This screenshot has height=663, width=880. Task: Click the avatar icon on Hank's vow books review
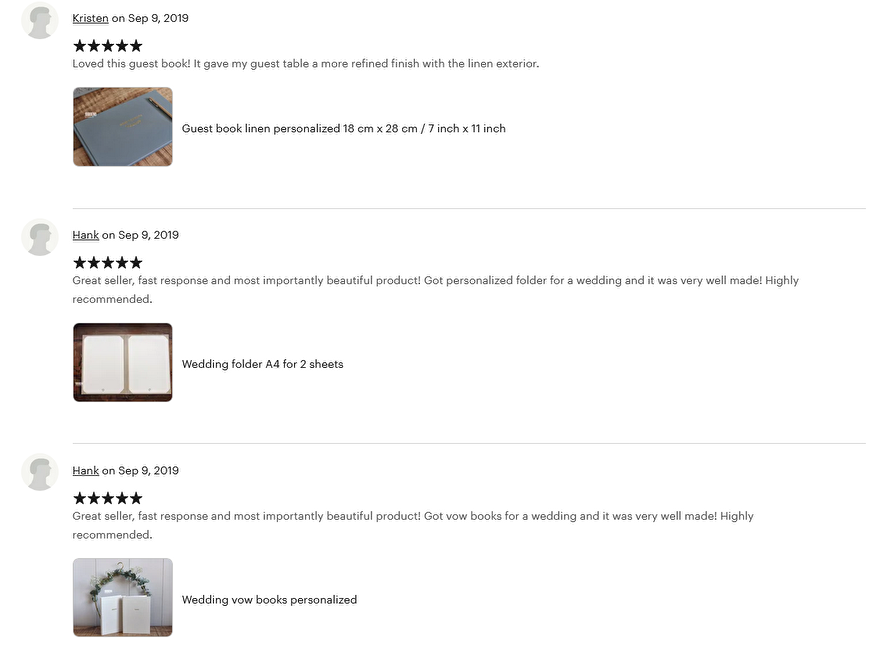click(x=40, y=472)
